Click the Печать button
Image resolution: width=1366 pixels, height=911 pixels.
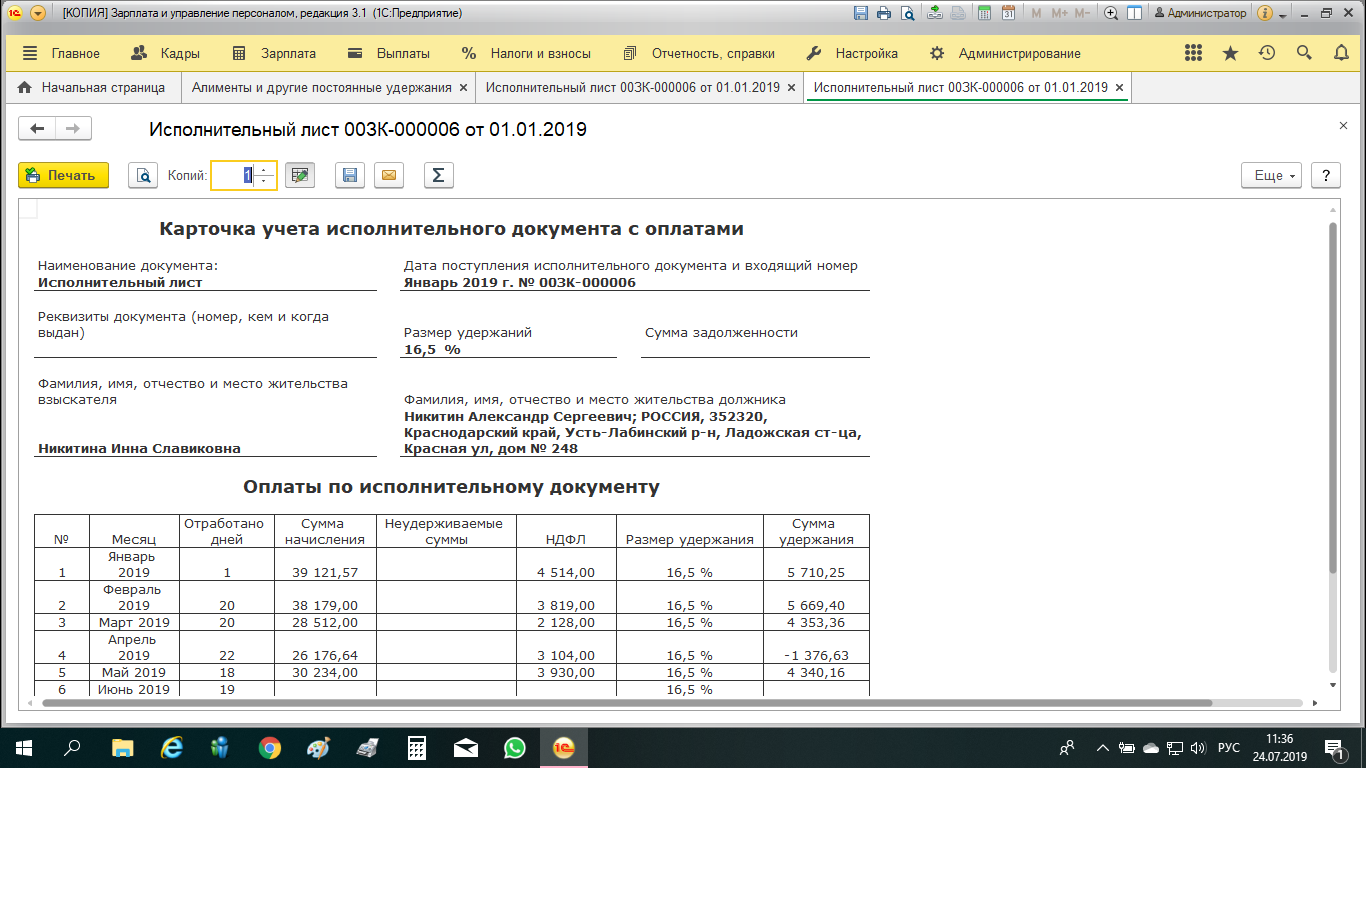tap(63, 176)
